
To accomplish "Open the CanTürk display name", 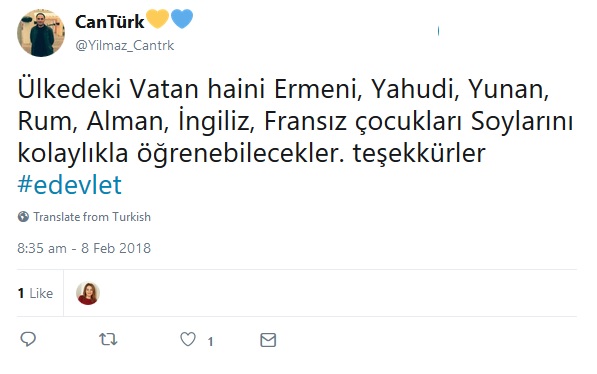I will (x=110, y=22).
